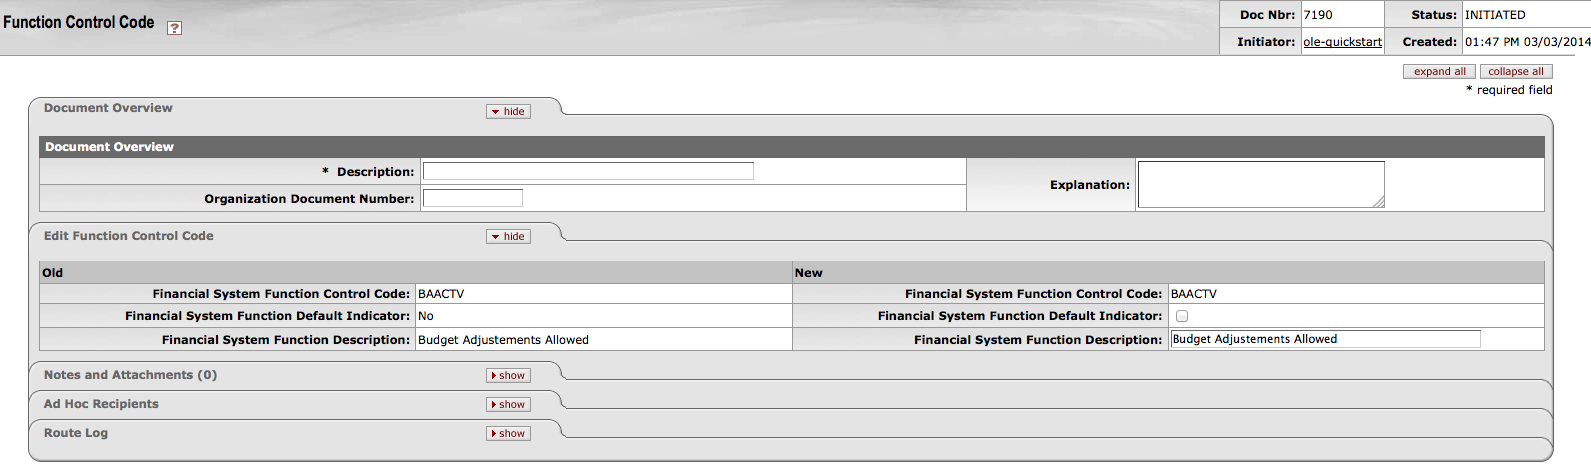Hide the Edit Function Control Code section

(x=508, y=237)
